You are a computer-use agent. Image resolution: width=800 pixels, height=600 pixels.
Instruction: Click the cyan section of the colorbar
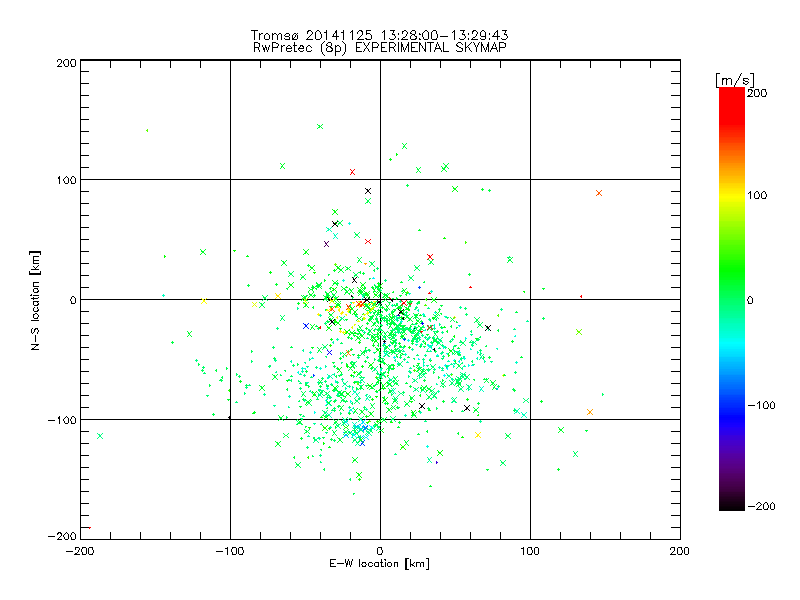coord(732,345)
